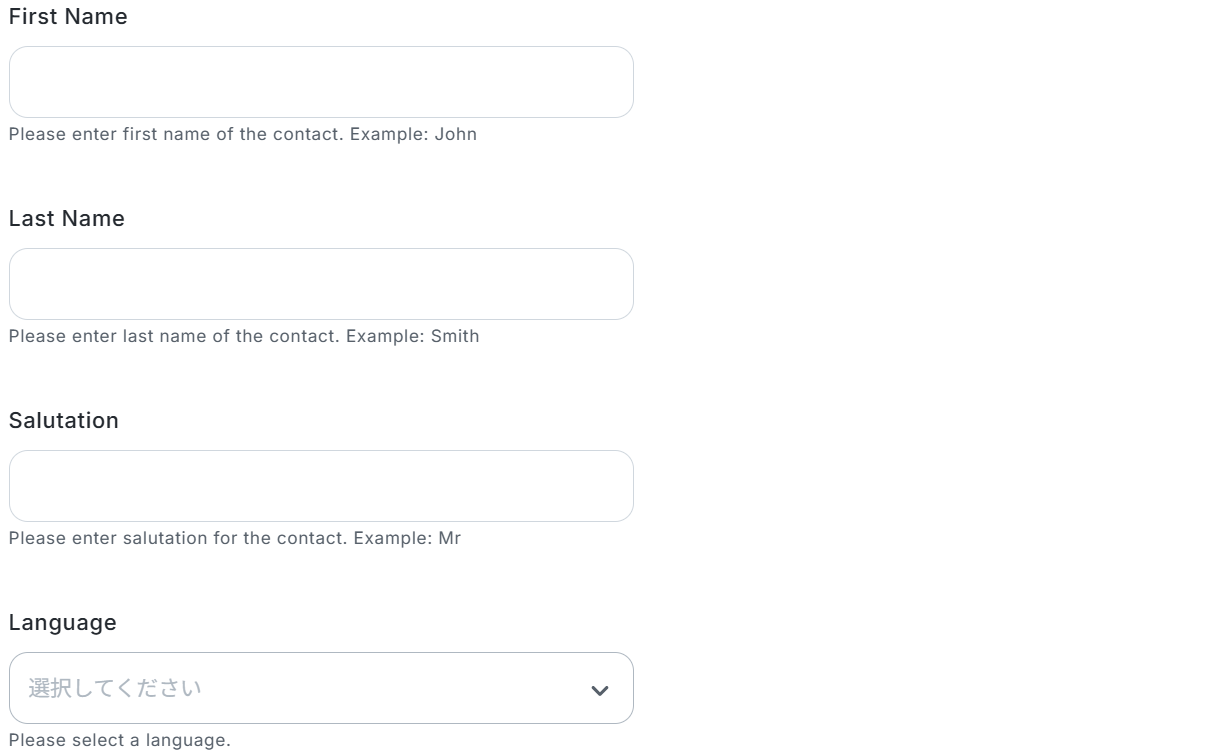The width and height of the screenshot is (1213, 756).
Task: Click the "Salutation" field label
Action: click(x=64, y=421)
